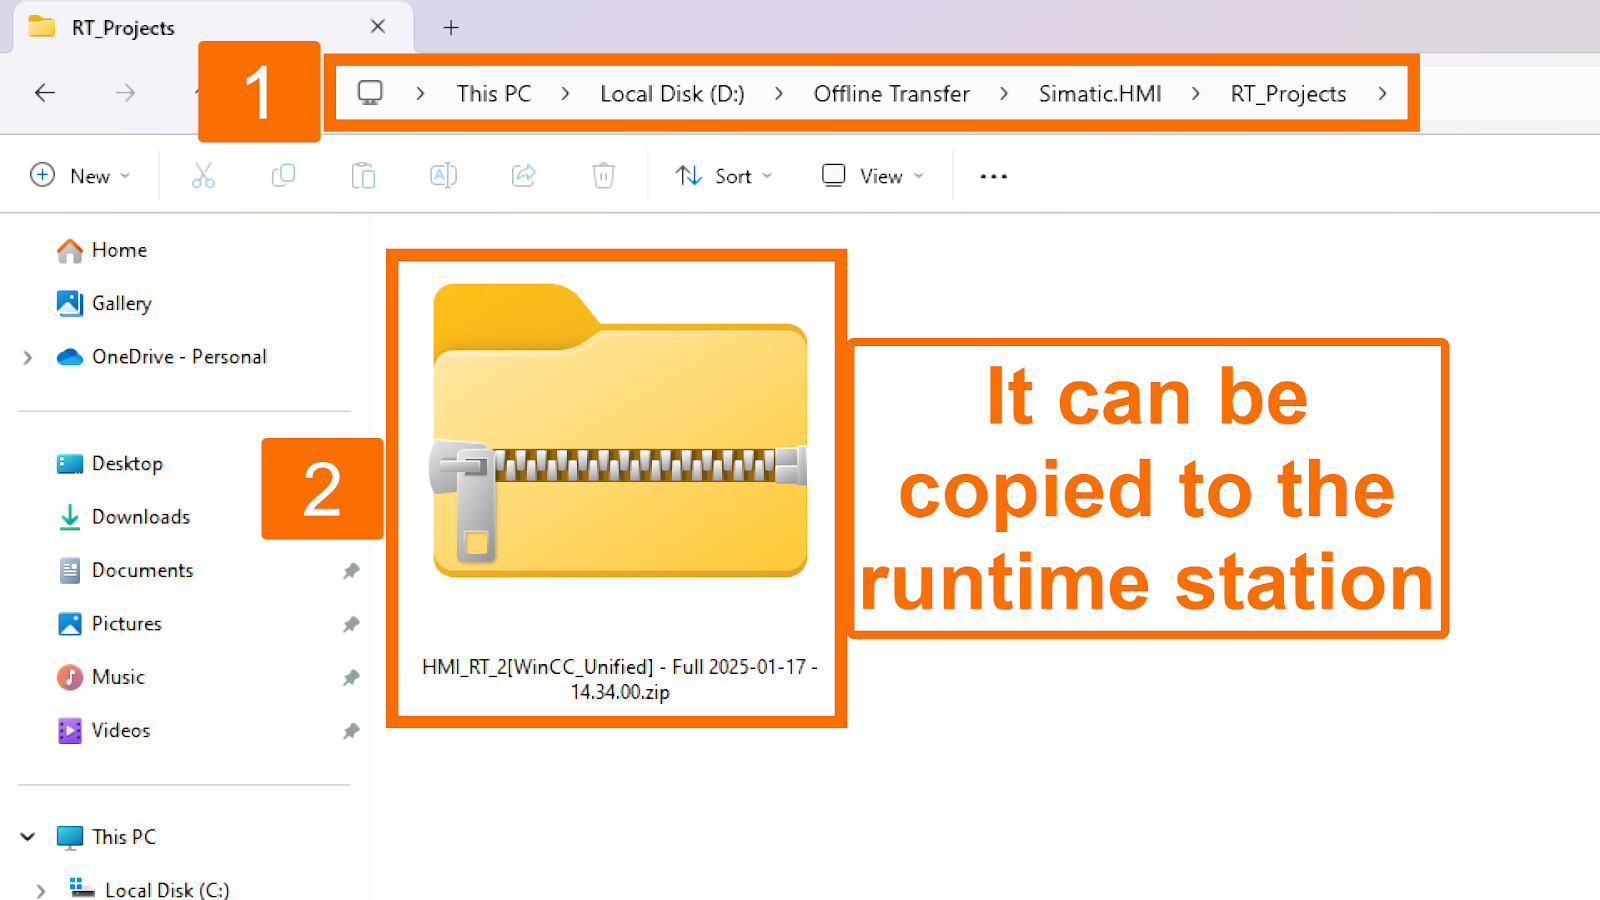Expand the Local Disk (C:) node
This screenshot has height=900, width=1600.
[x=40, y=890]
